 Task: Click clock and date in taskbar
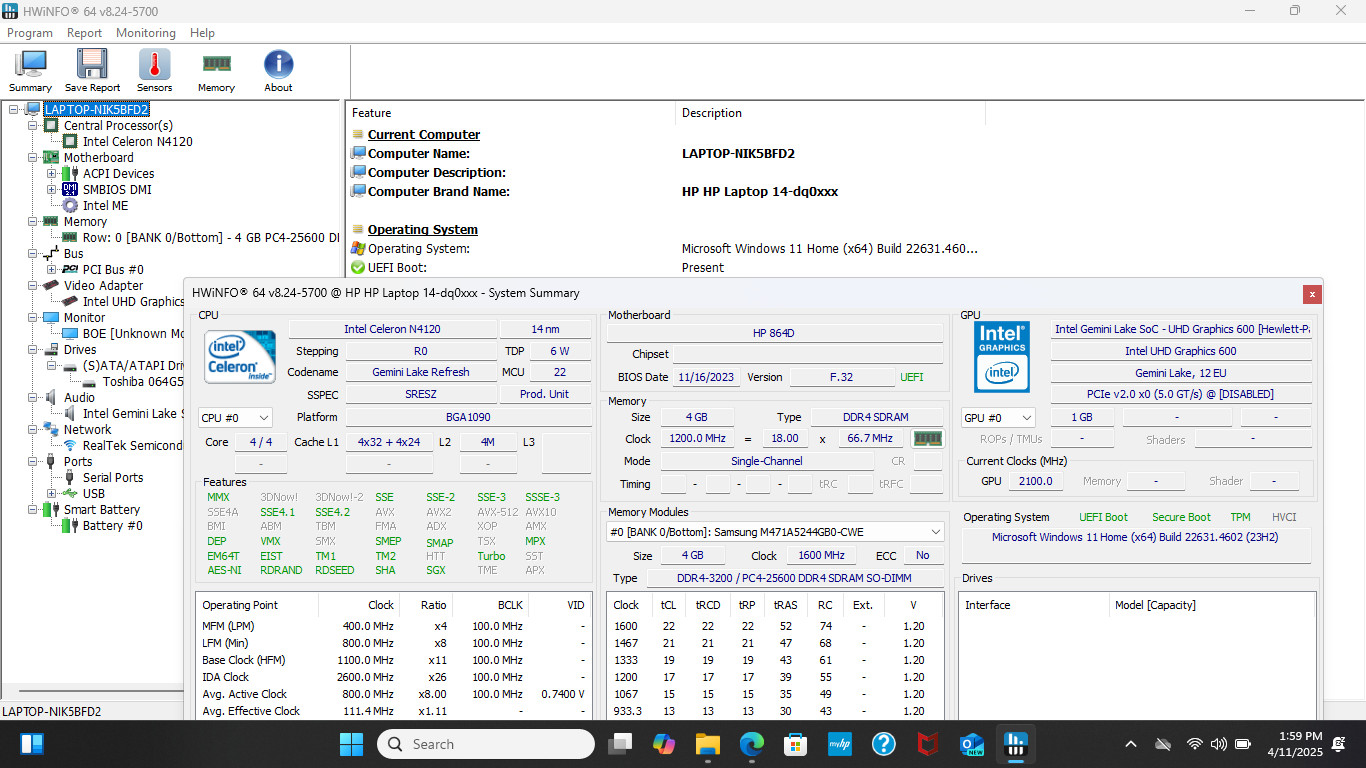[1294, 744]
